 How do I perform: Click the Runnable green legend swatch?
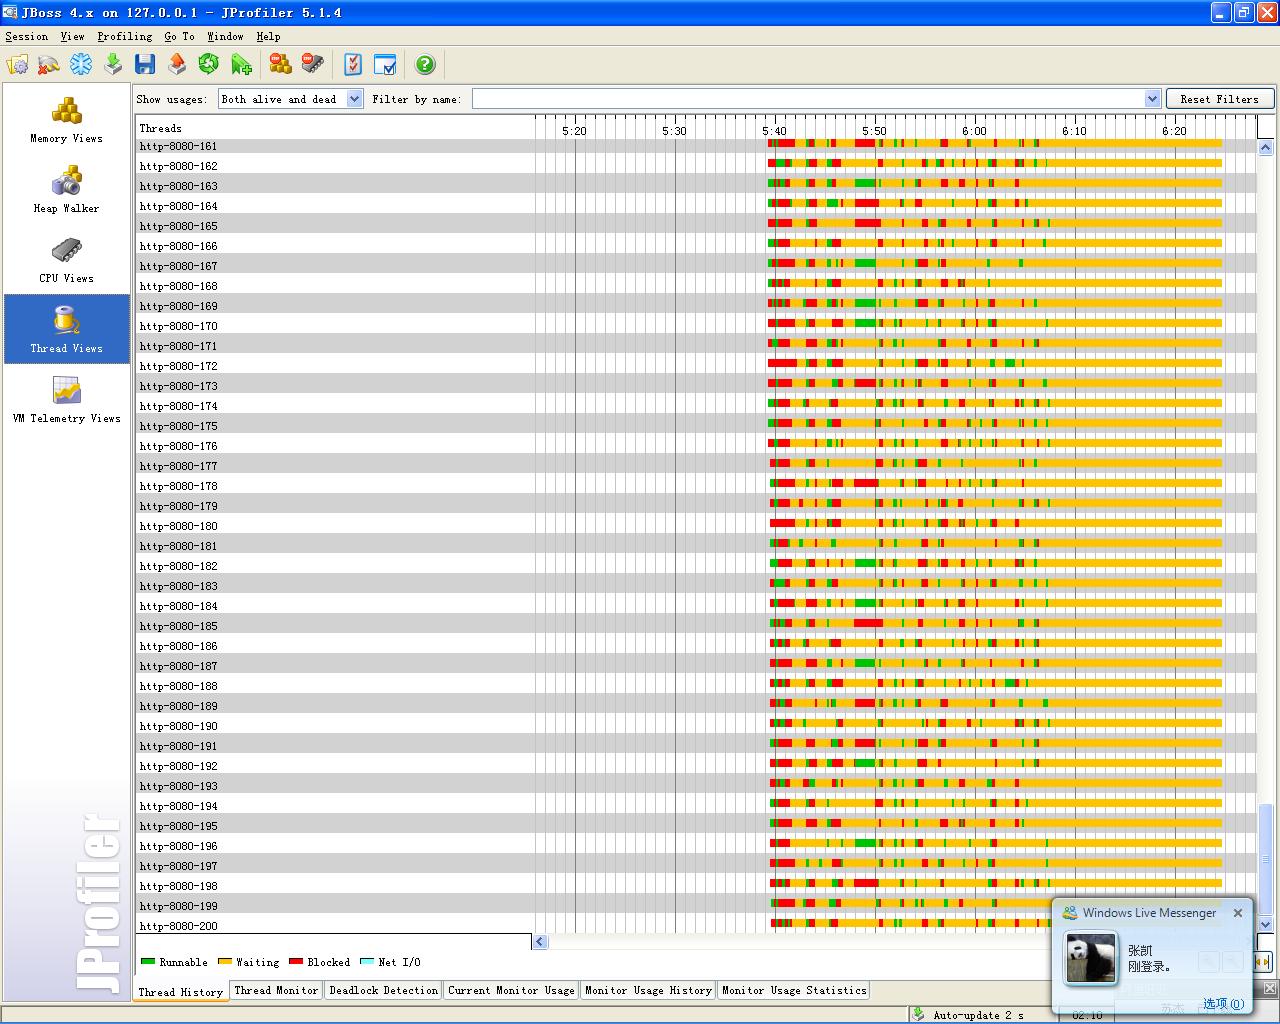tap(148, 962)
